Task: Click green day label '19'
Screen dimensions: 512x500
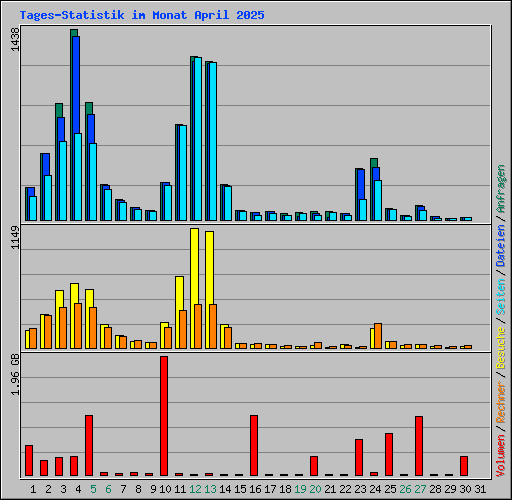Action: (300, 489)
